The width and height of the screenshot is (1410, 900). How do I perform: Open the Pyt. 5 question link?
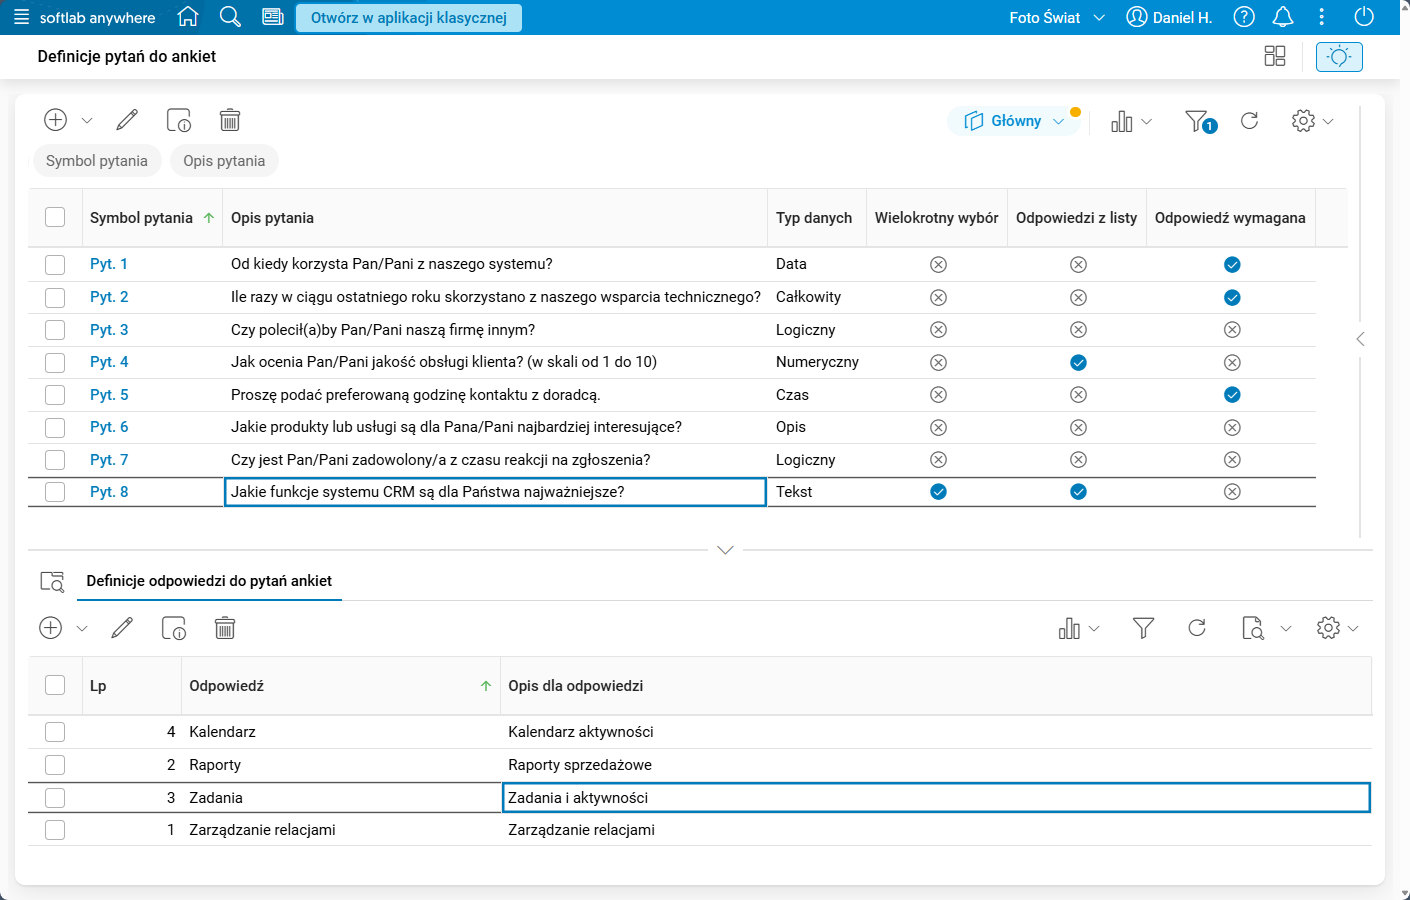tap(109, 395)
